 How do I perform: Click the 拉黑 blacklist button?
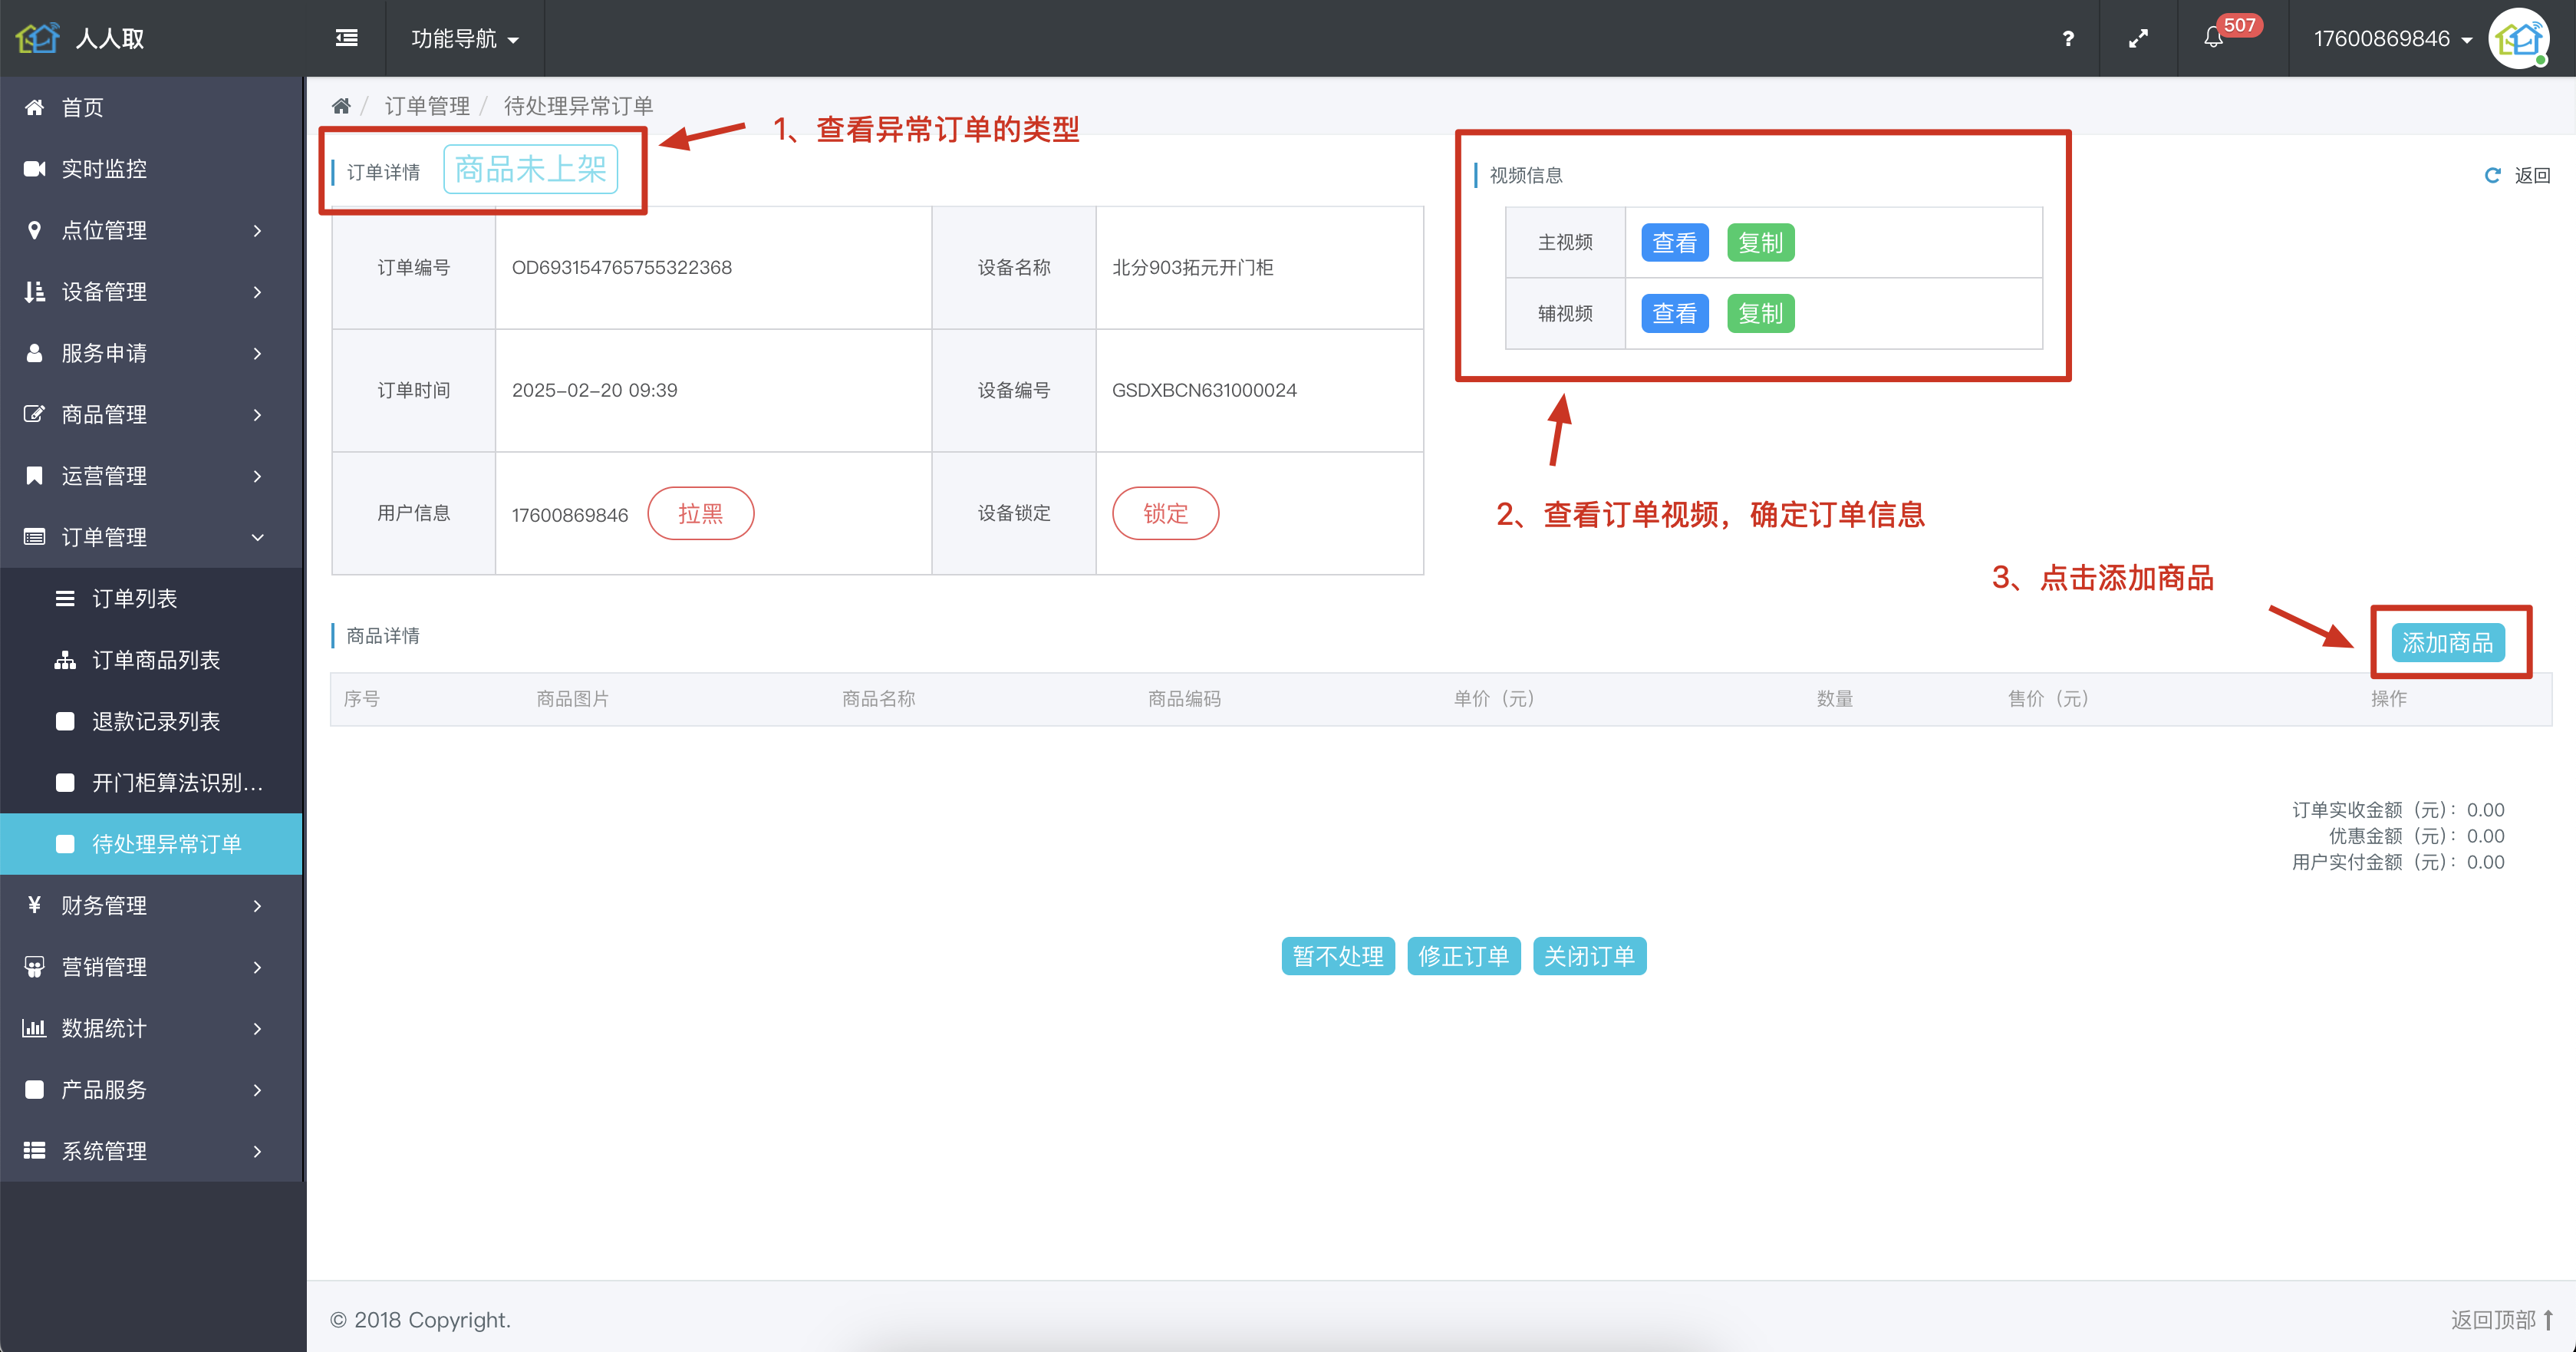click(x=701, y=514)
